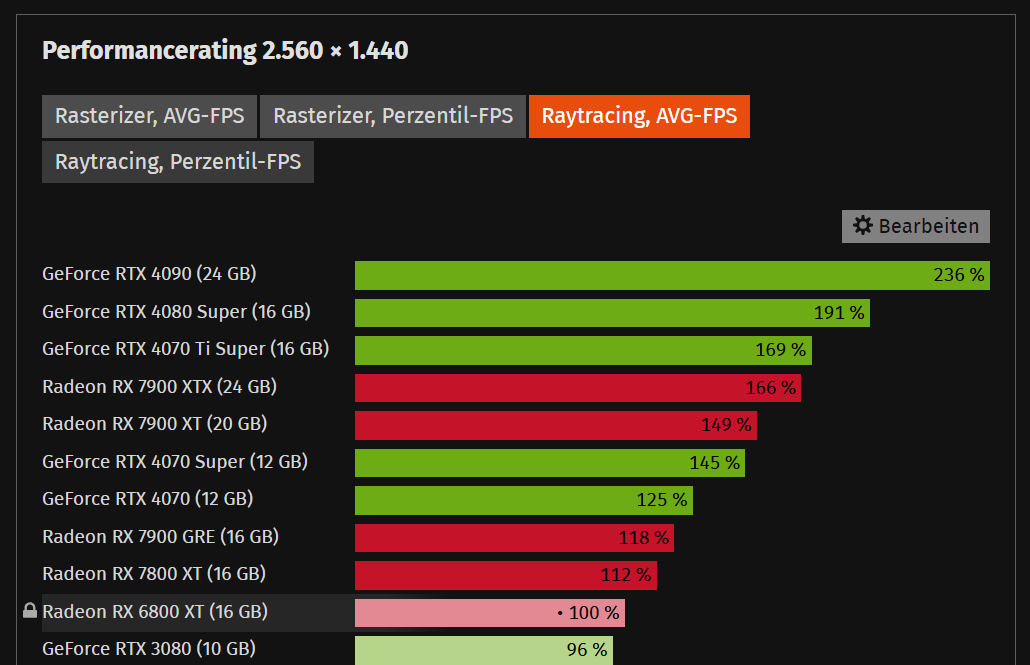Screen dimensions: 1030x665
Task: Show Raytracing, Perzentil-FPS tab
Action: click(178, 162)
